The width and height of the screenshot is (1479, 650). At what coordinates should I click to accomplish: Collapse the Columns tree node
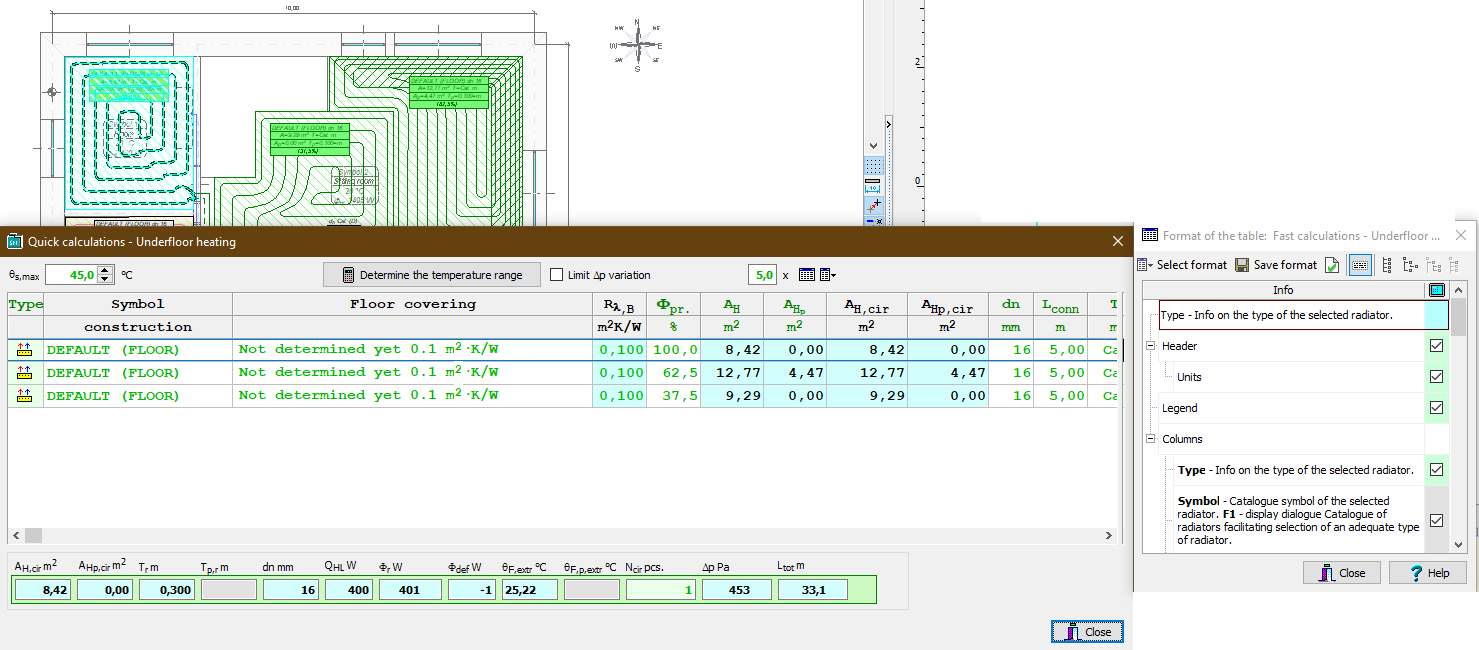(1149, 439)
